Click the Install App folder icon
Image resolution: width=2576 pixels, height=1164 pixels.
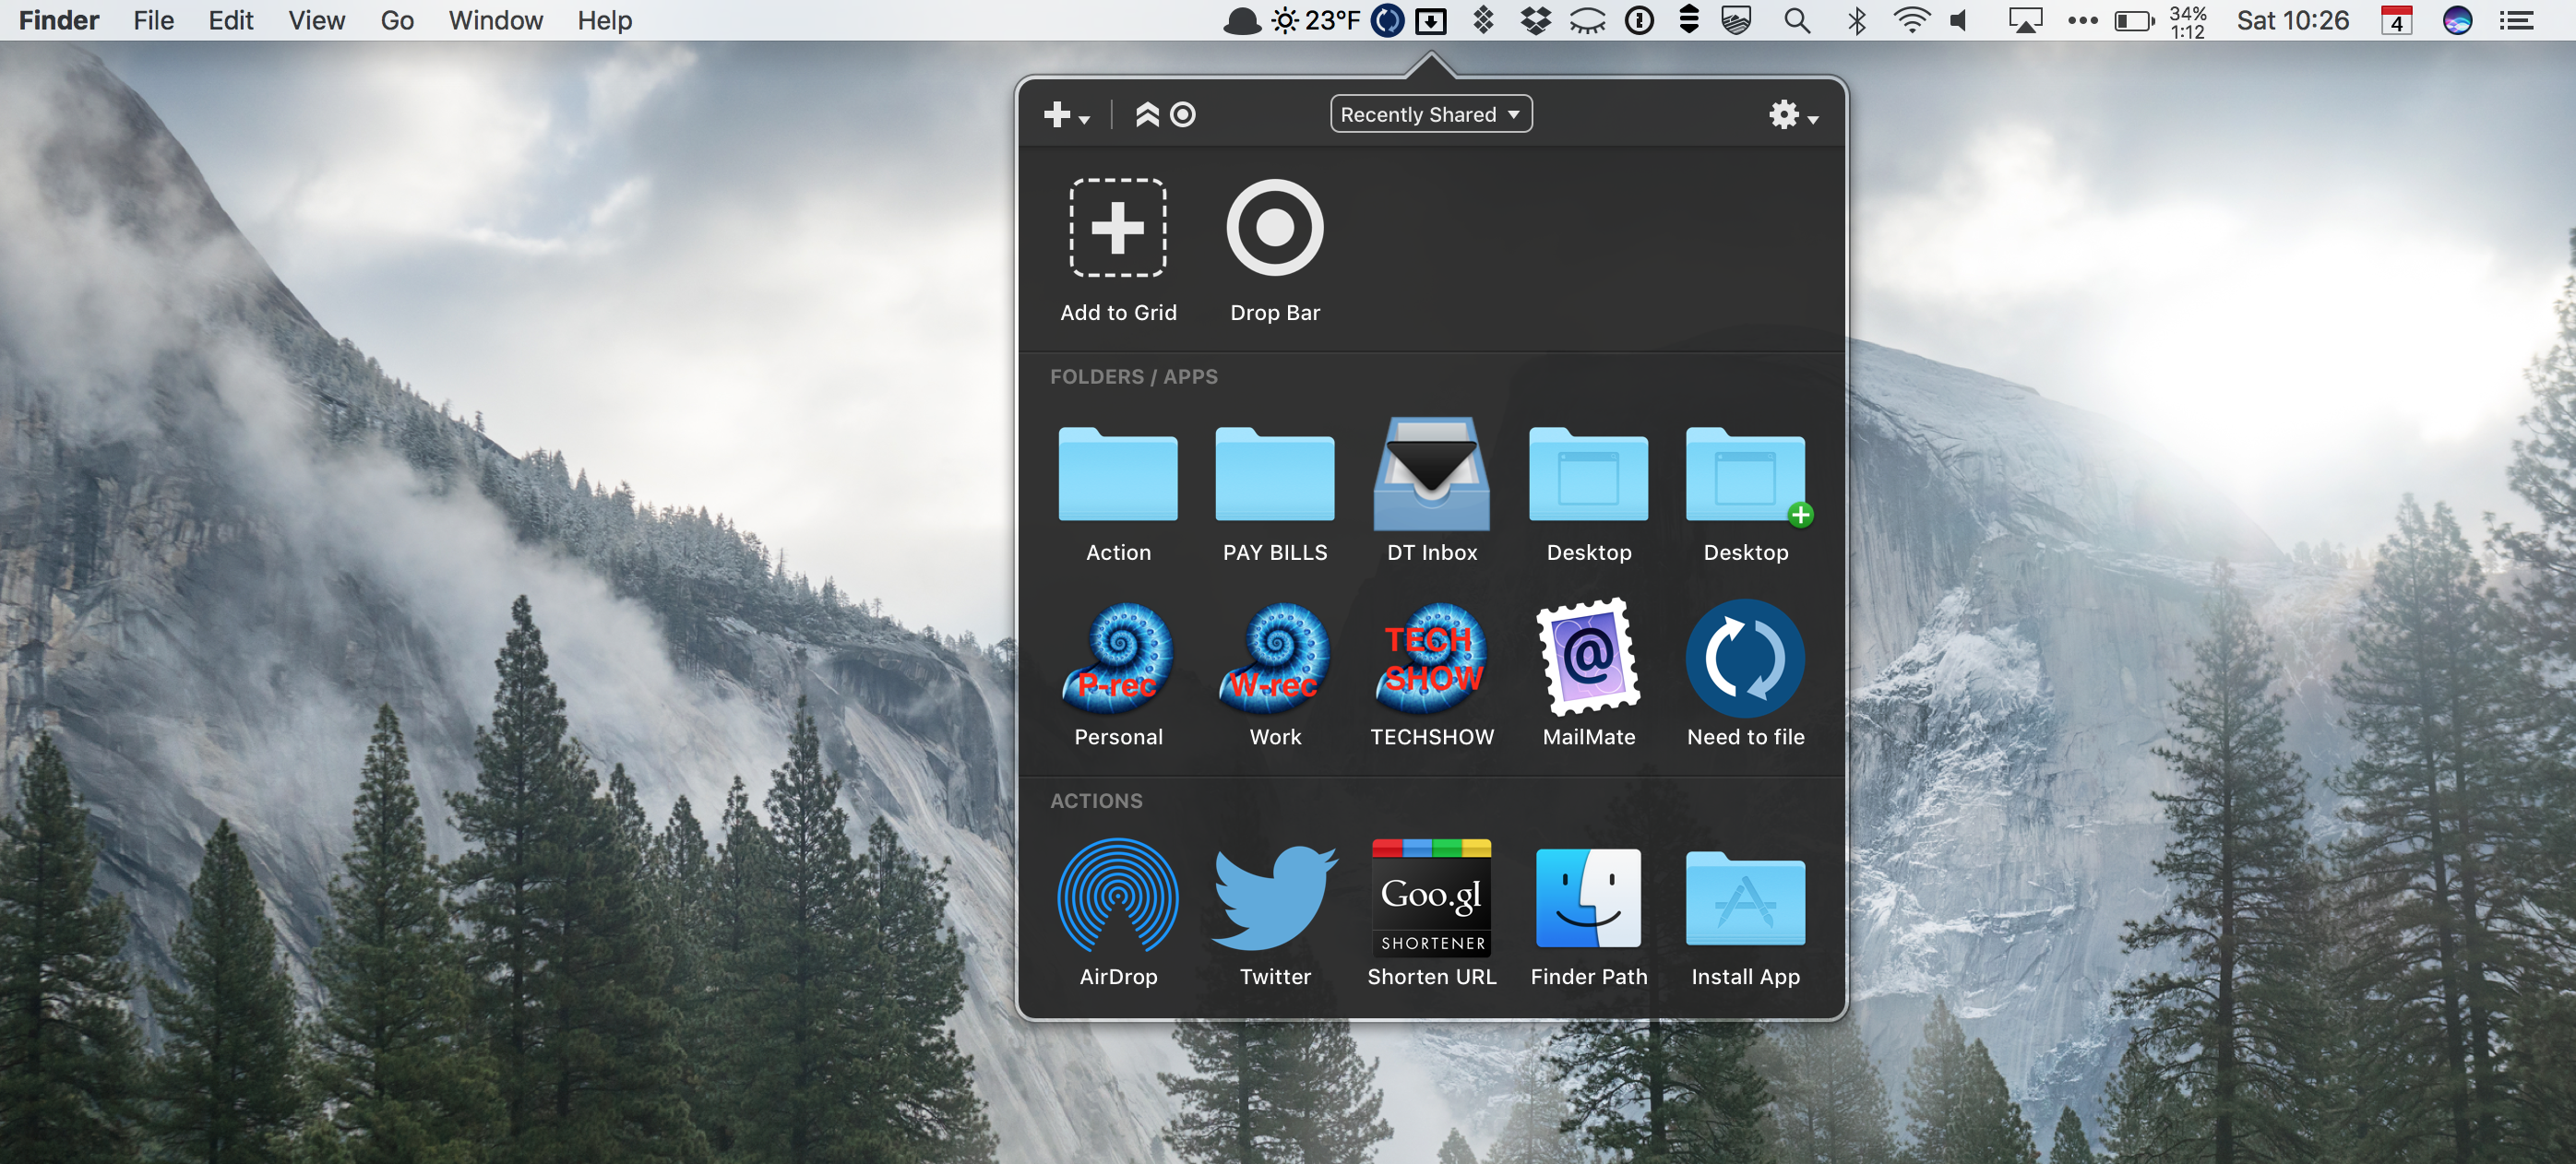click(1745, 897)
